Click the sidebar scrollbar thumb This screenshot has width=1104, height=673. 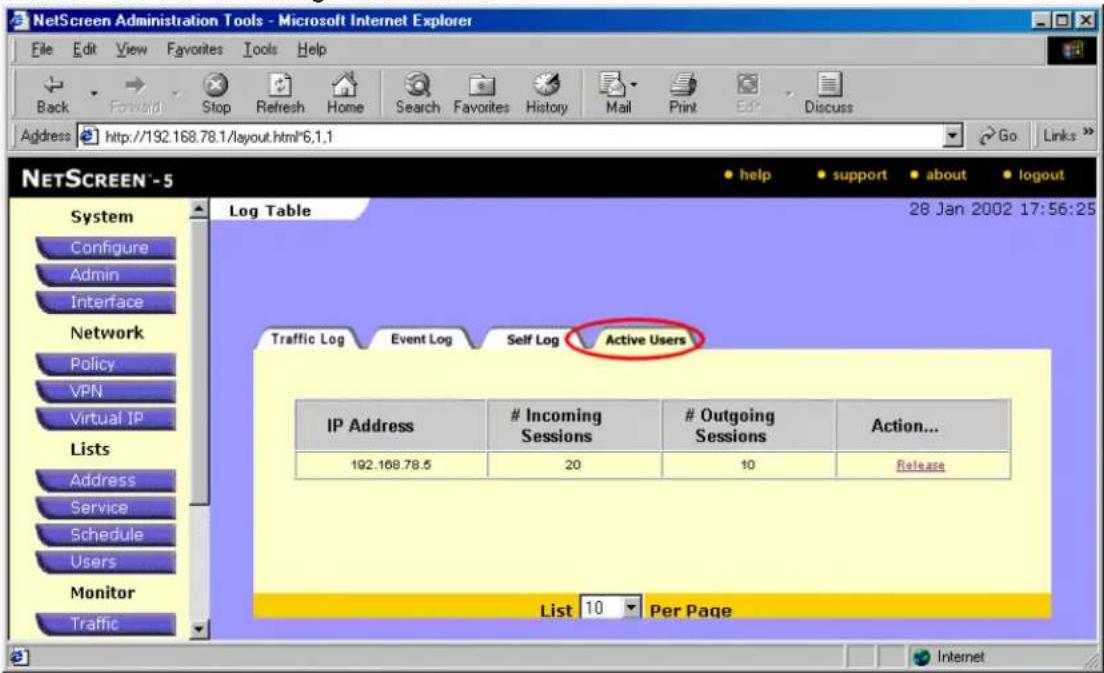[x=199, y=362]
